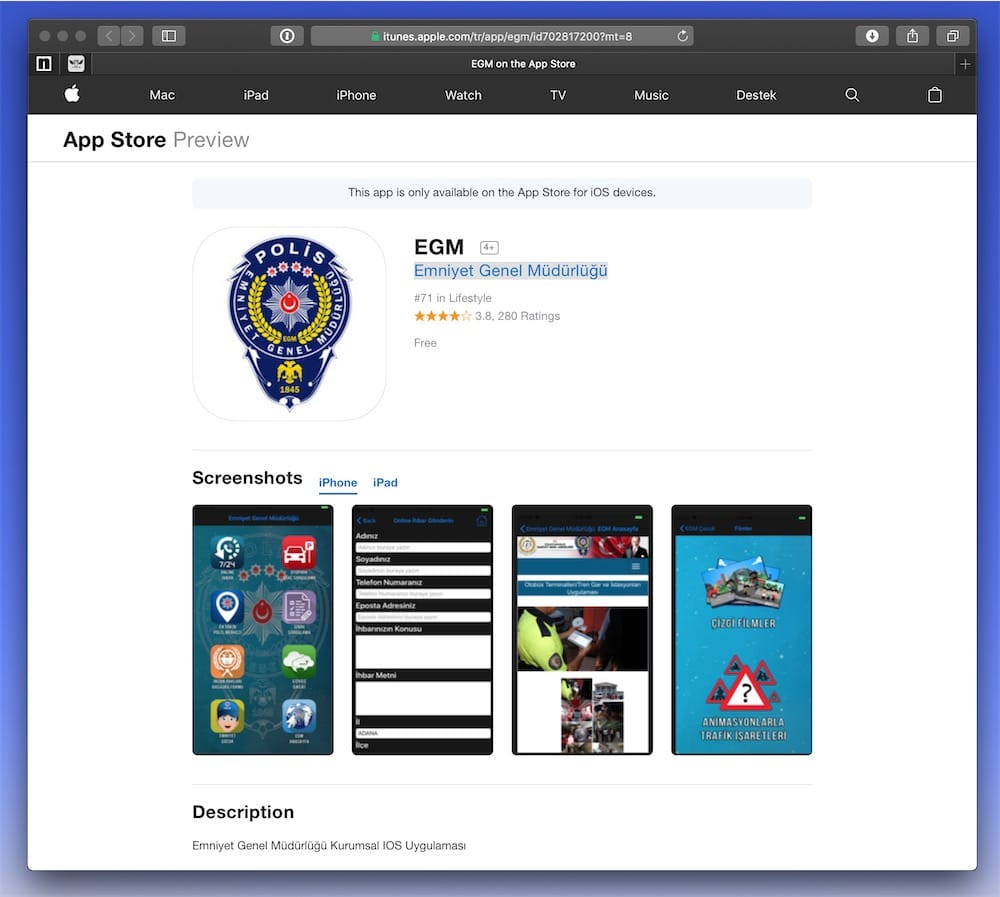Open a new tab with plus button
Image resolution: width=1000 pixels, height=897 pixels.
point(964,64)
